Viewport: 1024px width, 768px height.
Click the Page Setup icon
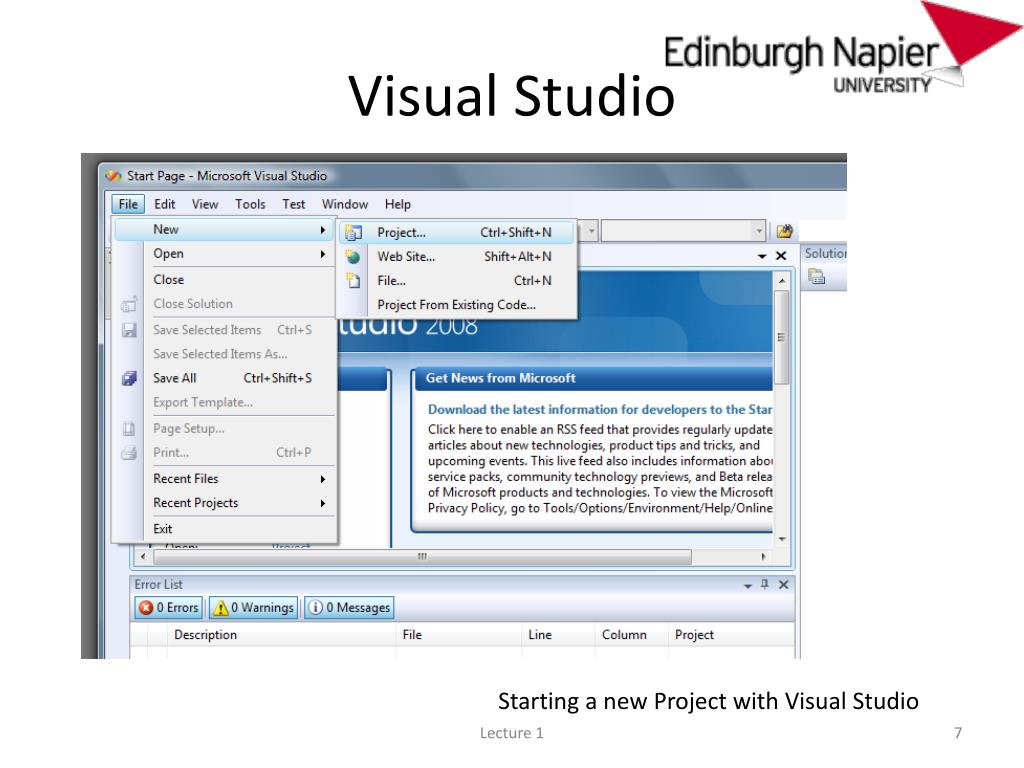pyautogui.click(x=129, y=429)
